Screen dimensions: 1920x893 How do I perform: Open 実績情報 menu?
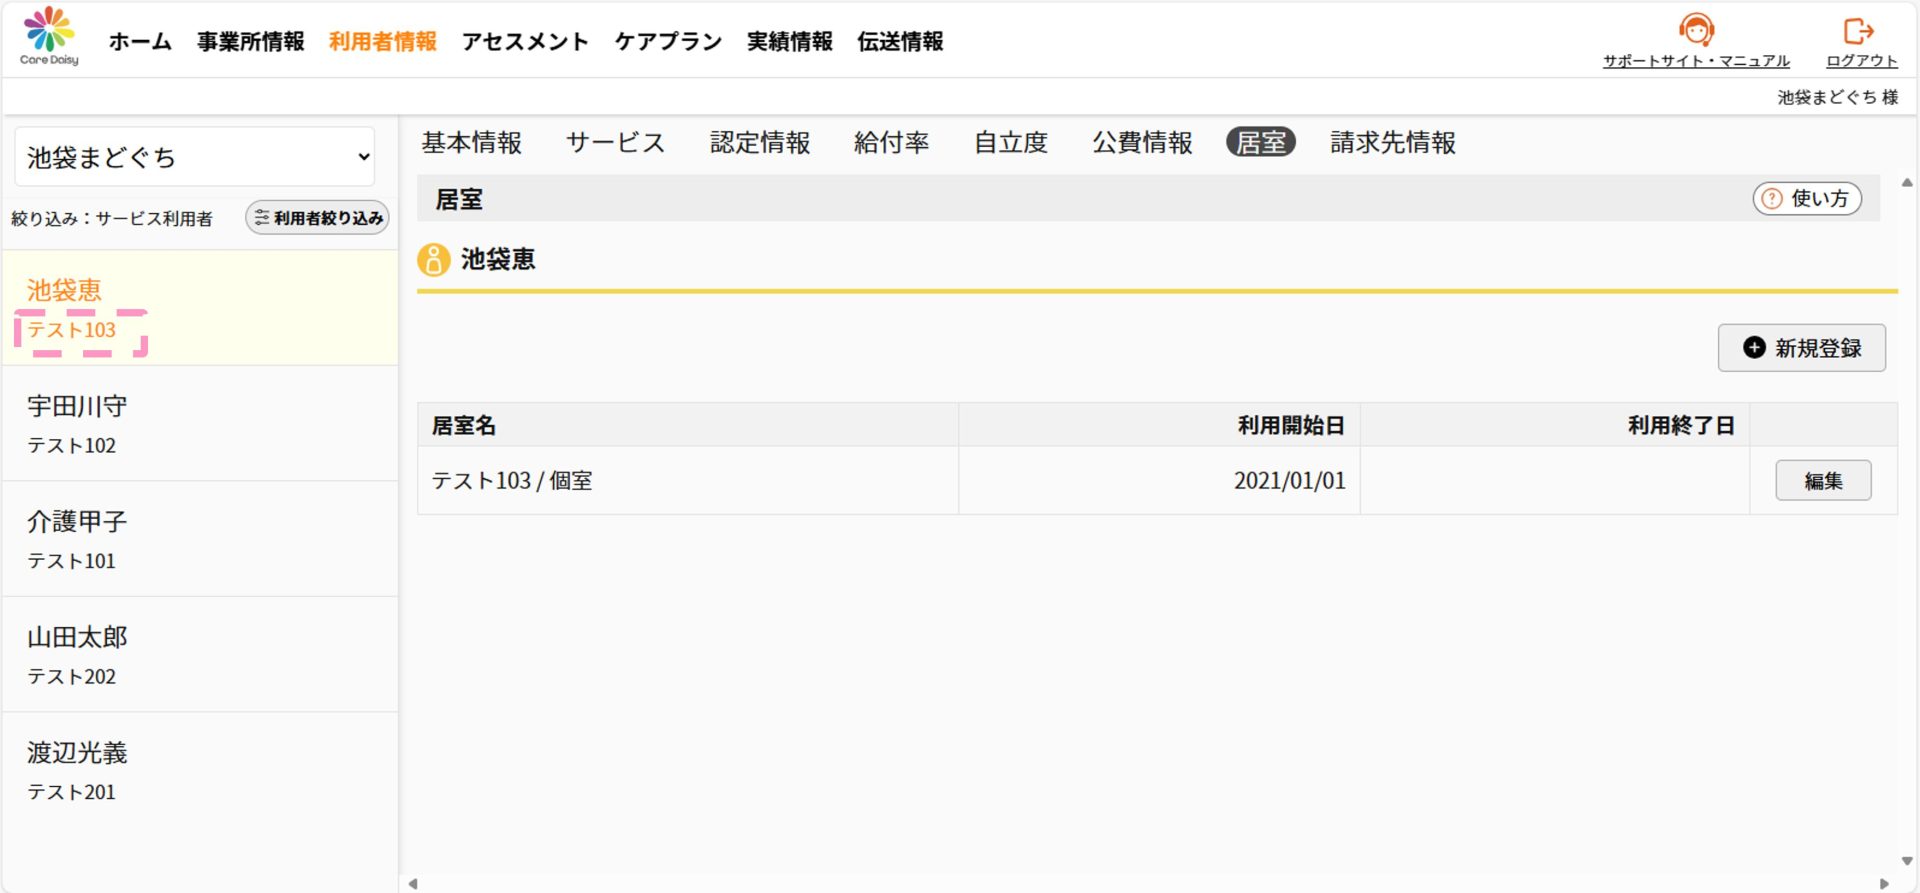(x=790, y=41)
